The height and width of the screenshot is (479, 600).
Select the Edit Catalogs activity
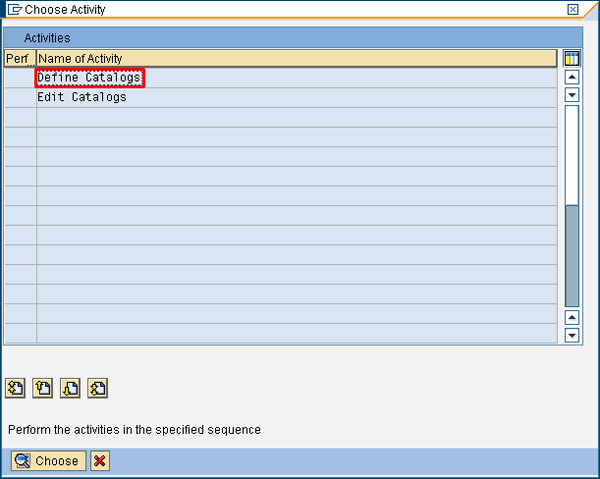[x=82, y=97]
